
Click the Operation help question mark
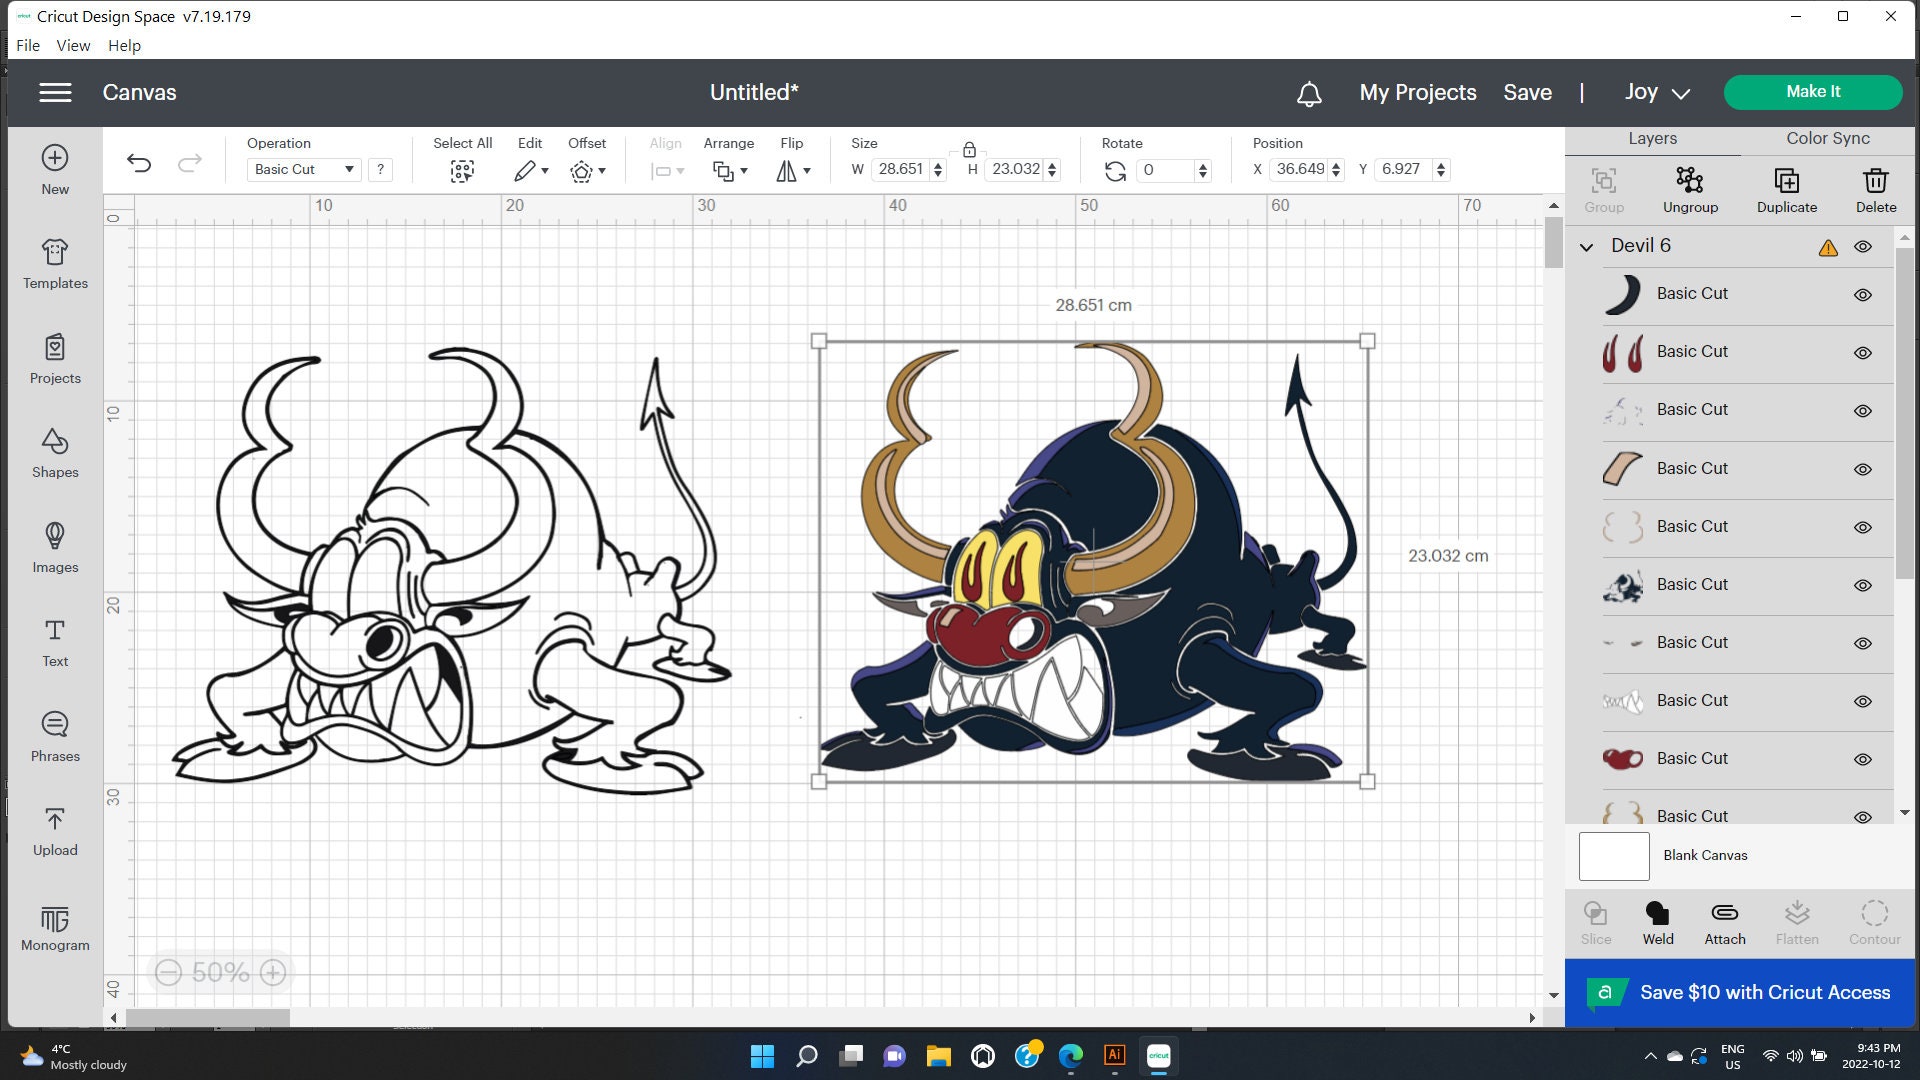pyautogui.click(x=380, y=170)
